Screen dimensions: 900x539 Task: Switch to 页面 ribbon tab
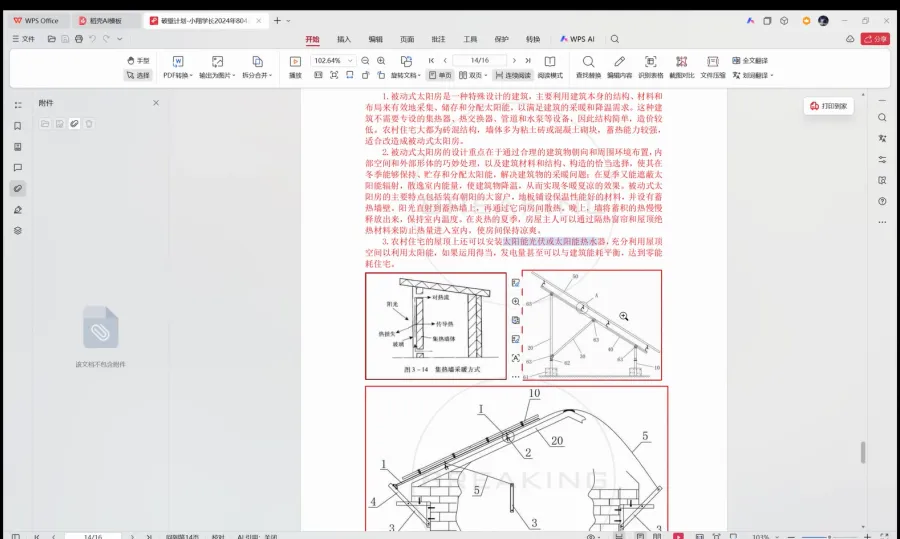tap(407, 39)
